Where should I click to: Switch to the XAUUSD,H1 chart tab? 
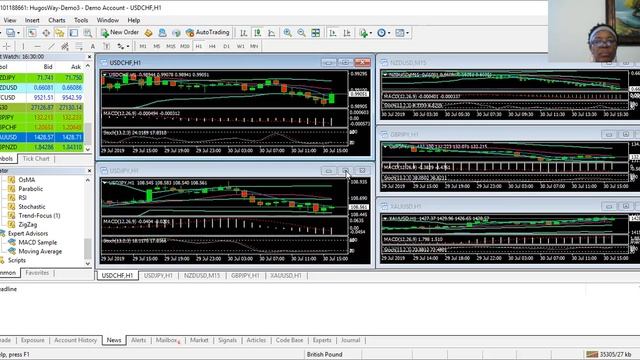pos(286,276)
